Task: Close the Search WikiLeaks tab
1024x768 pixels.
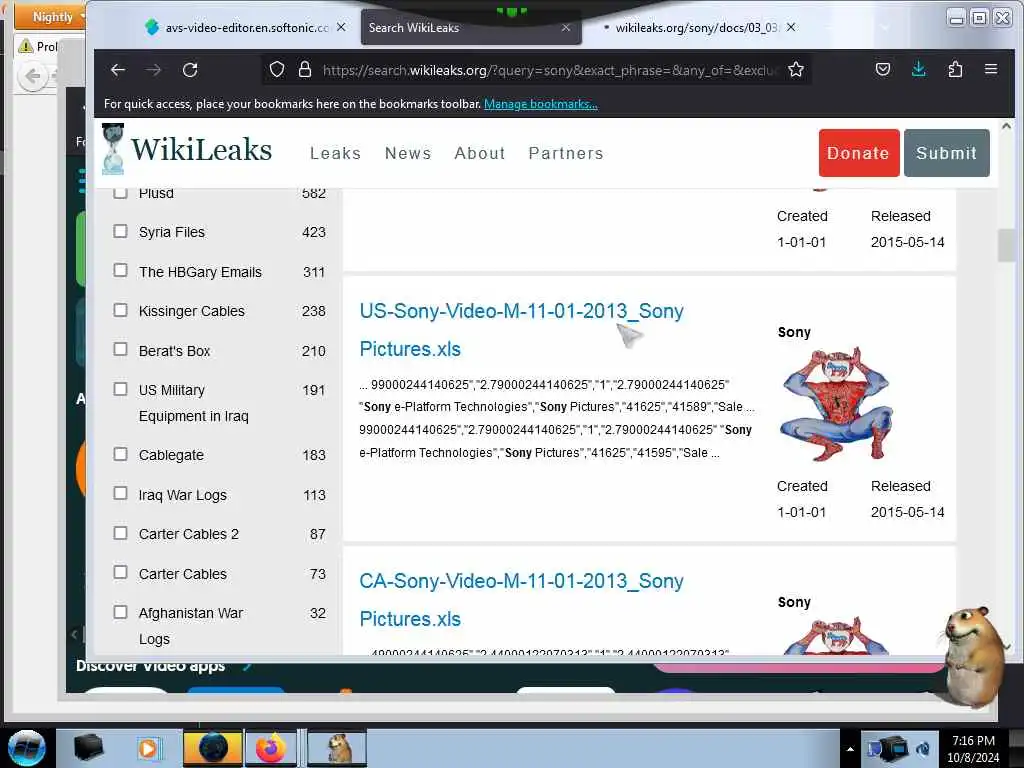Action: click(x=566, y=27)
